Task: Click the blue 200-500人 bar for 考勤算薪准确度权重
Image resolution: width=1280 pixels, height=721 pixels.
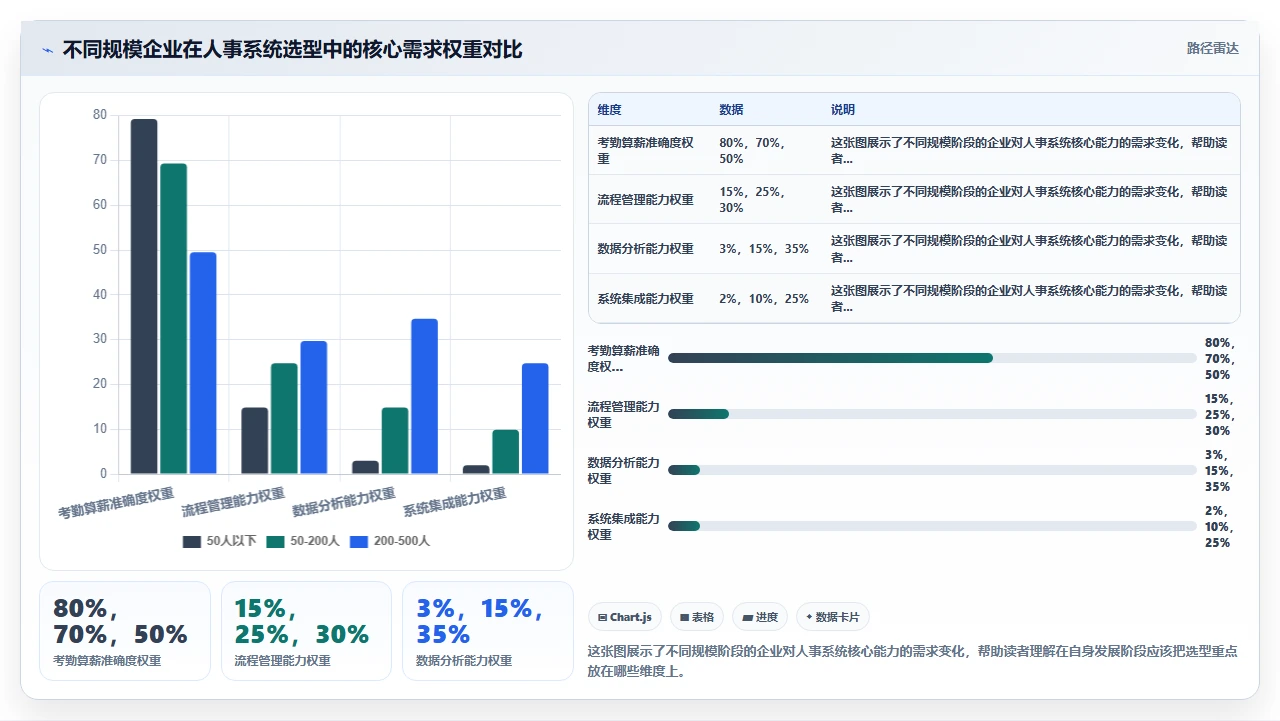Action: (x=203, y=363)
